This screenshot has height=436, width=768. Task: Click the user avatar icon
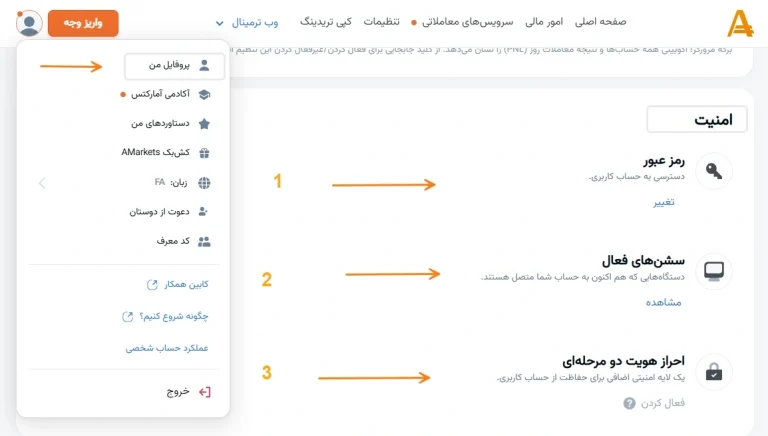pos(29,23)
